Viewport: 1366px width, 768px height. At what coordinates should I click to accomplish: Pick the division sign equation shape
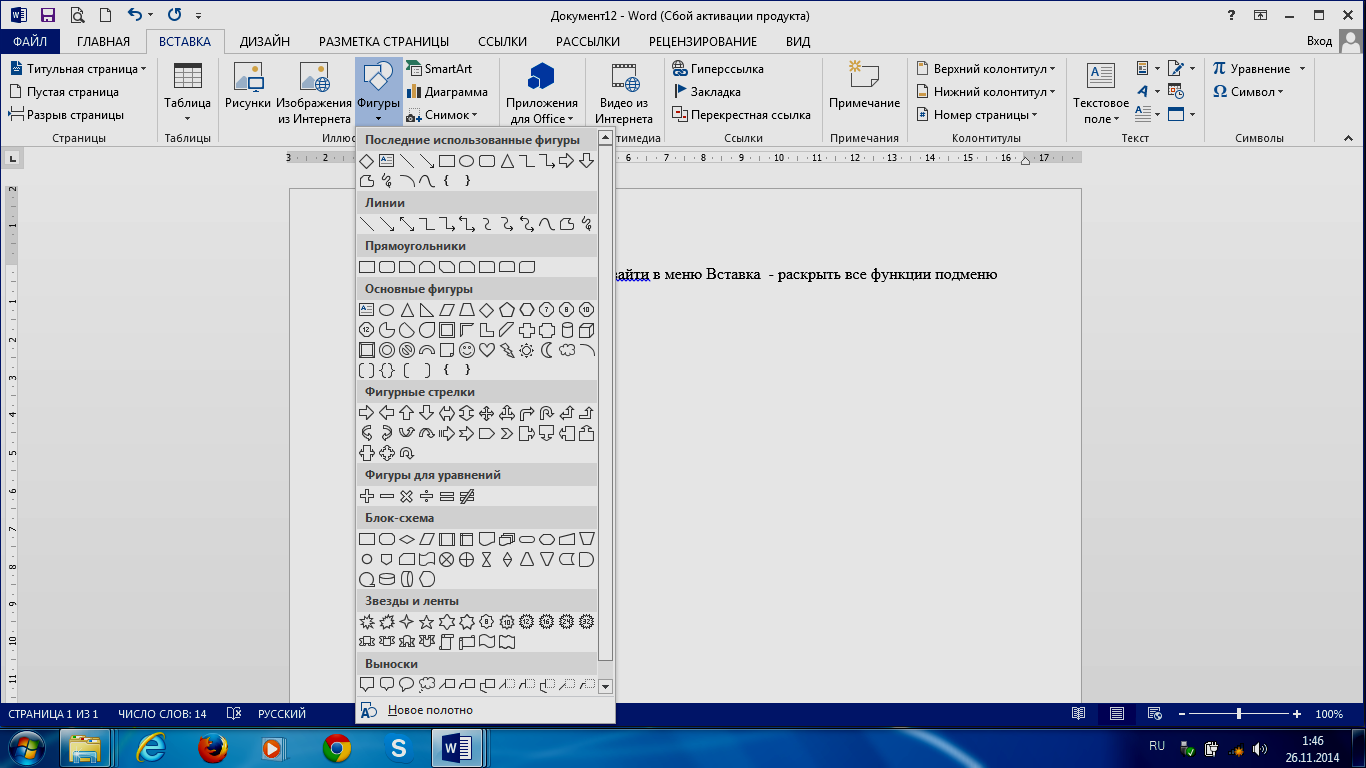(x=427, y=496)
